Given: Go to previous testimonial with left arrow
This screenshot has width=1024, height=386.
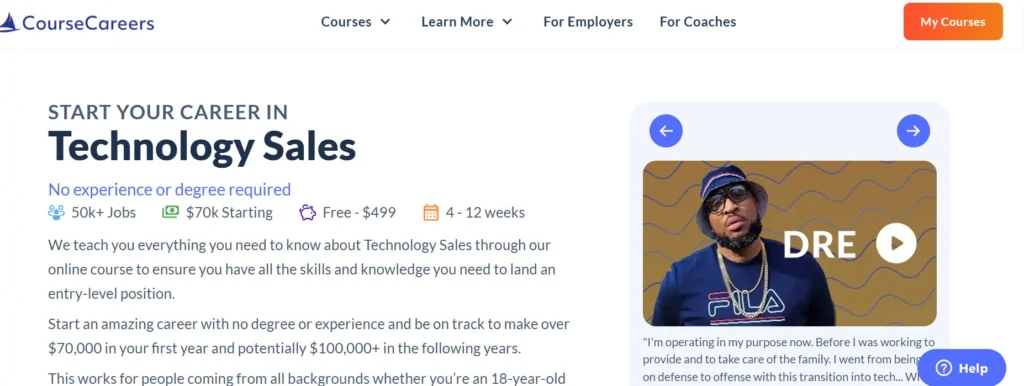Looking at the screenshot, I should click(665, 131).
